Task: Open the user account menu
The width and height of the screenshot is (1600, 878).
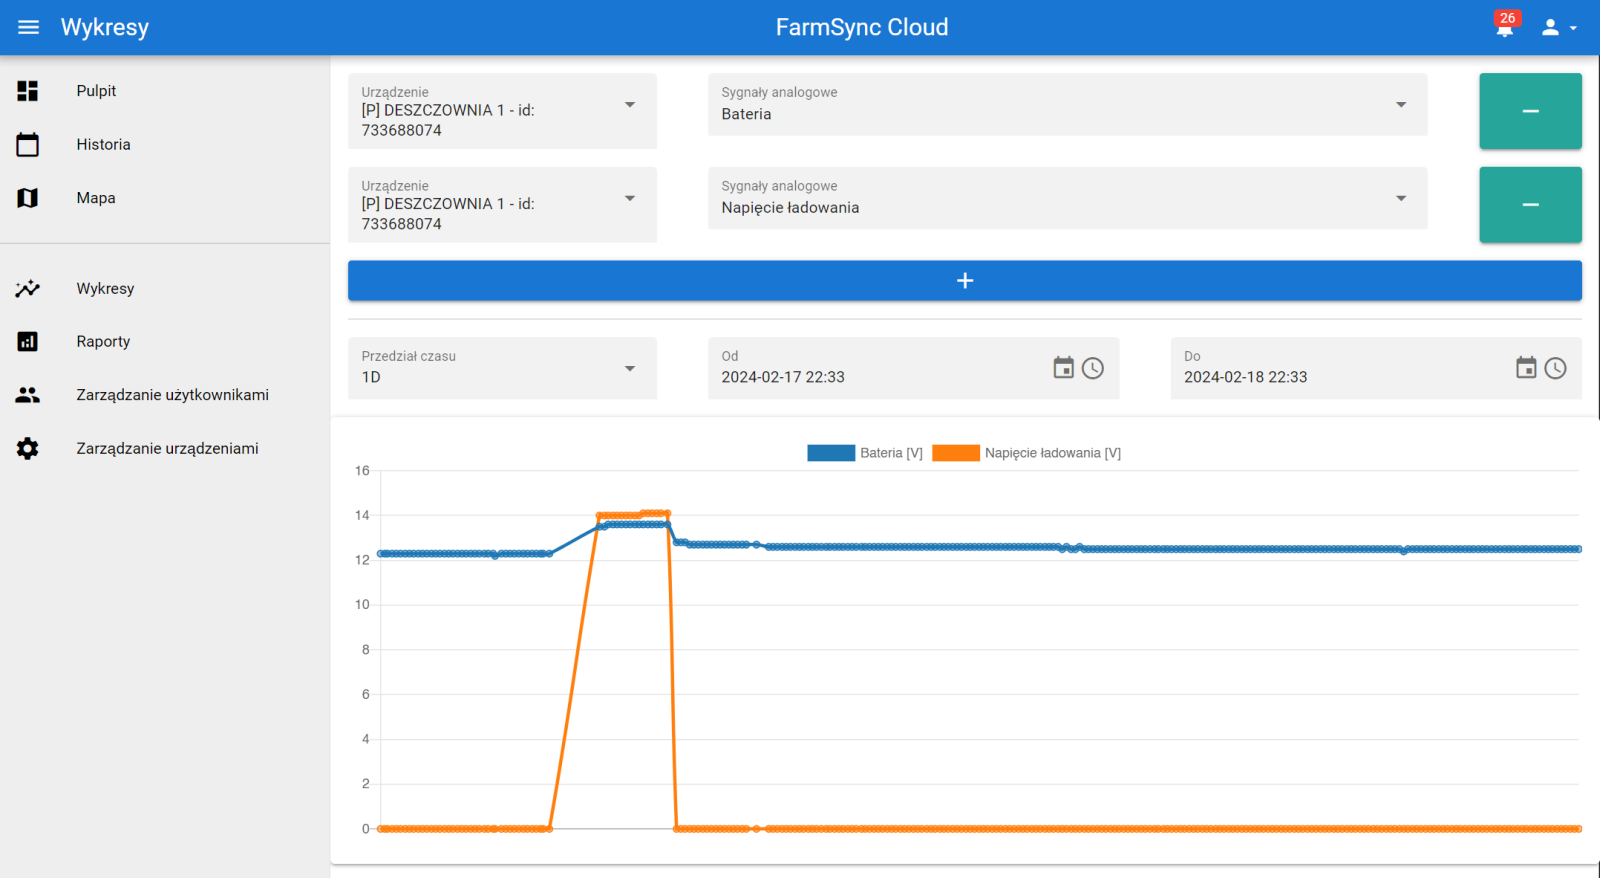Action: point(1557,27)
